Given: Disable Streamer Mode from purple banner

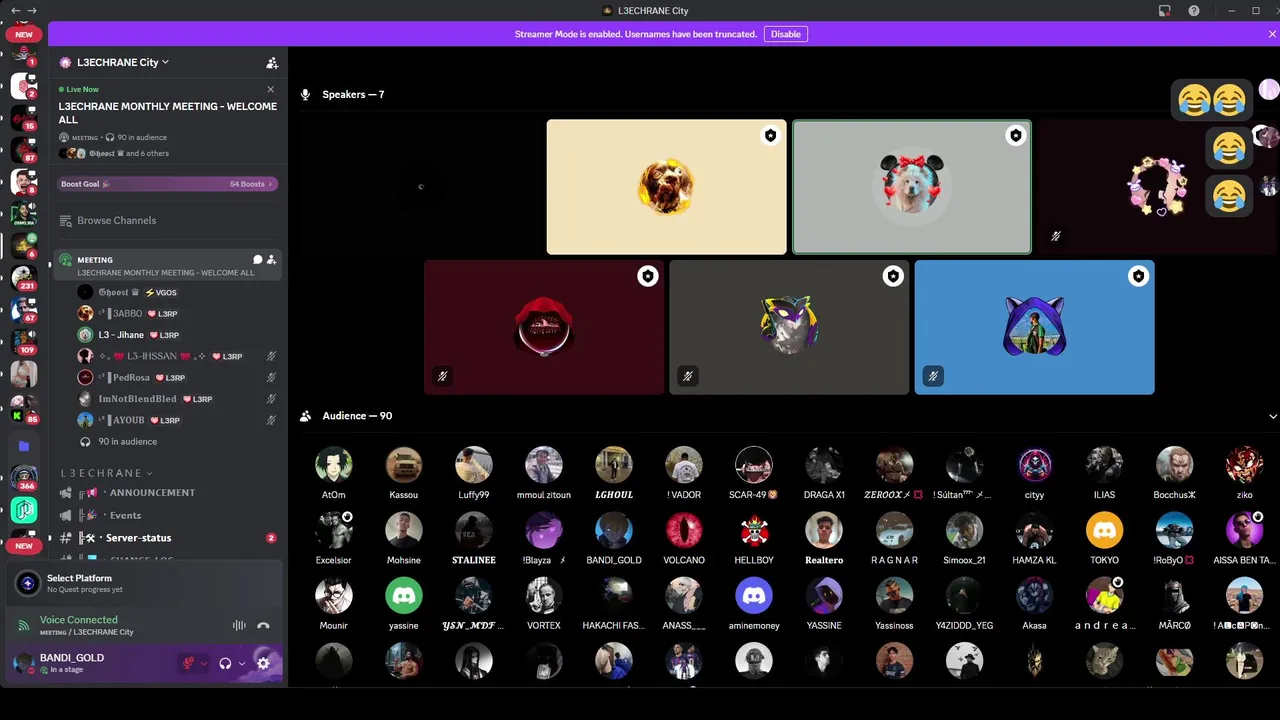Looking at the screenshot, I should pos(786,34).
